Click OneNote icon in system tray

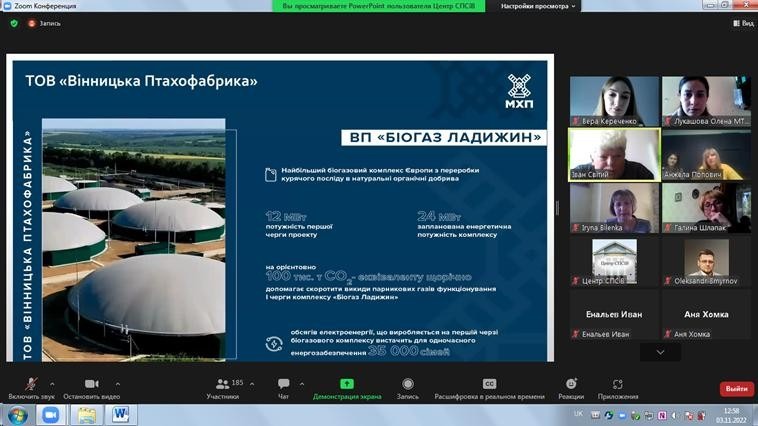[662, 415]
